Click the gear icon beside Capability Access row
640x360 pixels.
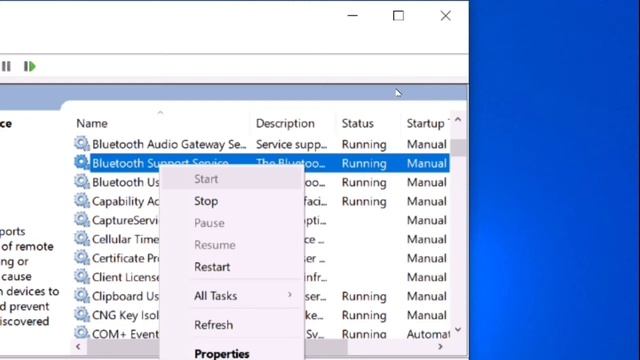(82, 200)
